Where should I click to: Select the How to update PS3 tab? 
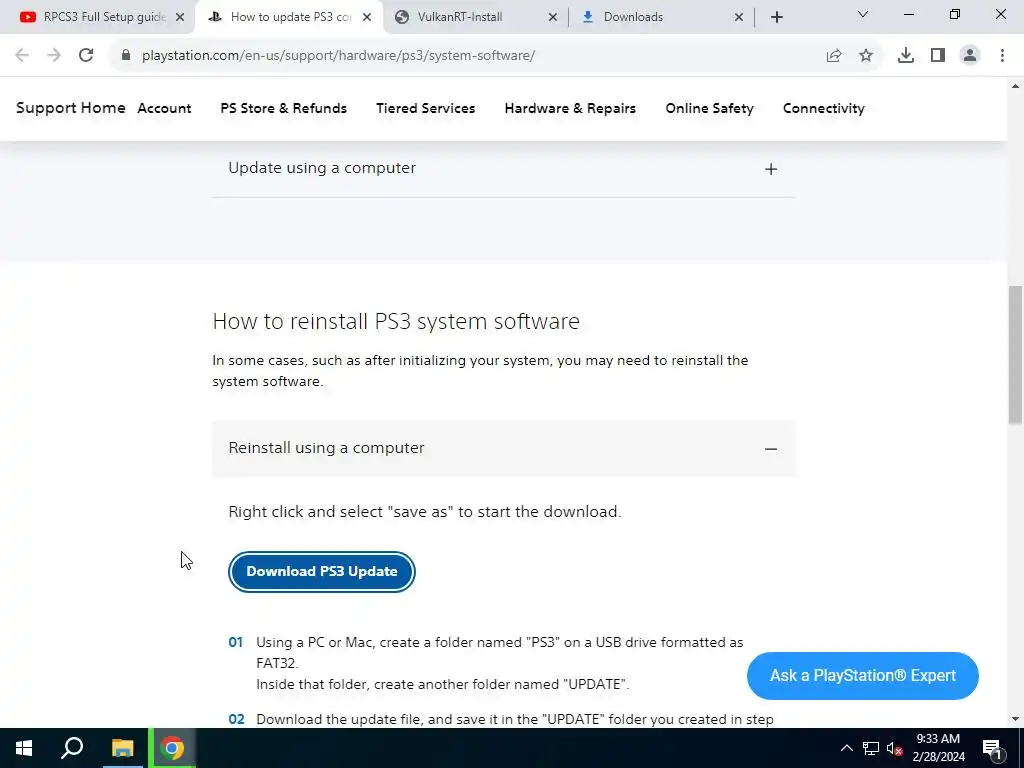tap(290, 17)
